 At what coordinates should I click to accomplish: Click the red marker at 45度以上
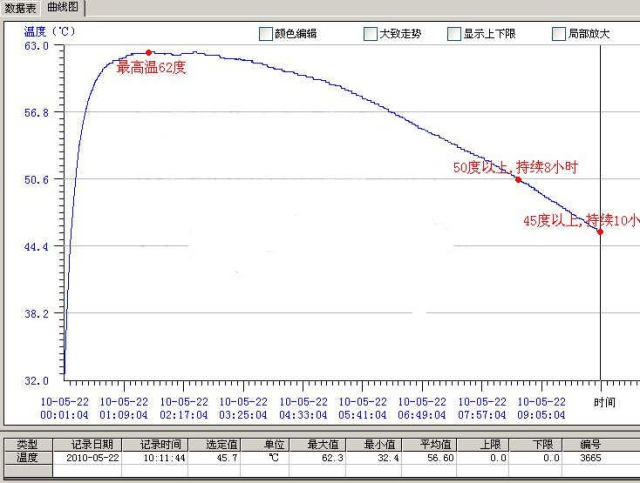click(600, 231)
